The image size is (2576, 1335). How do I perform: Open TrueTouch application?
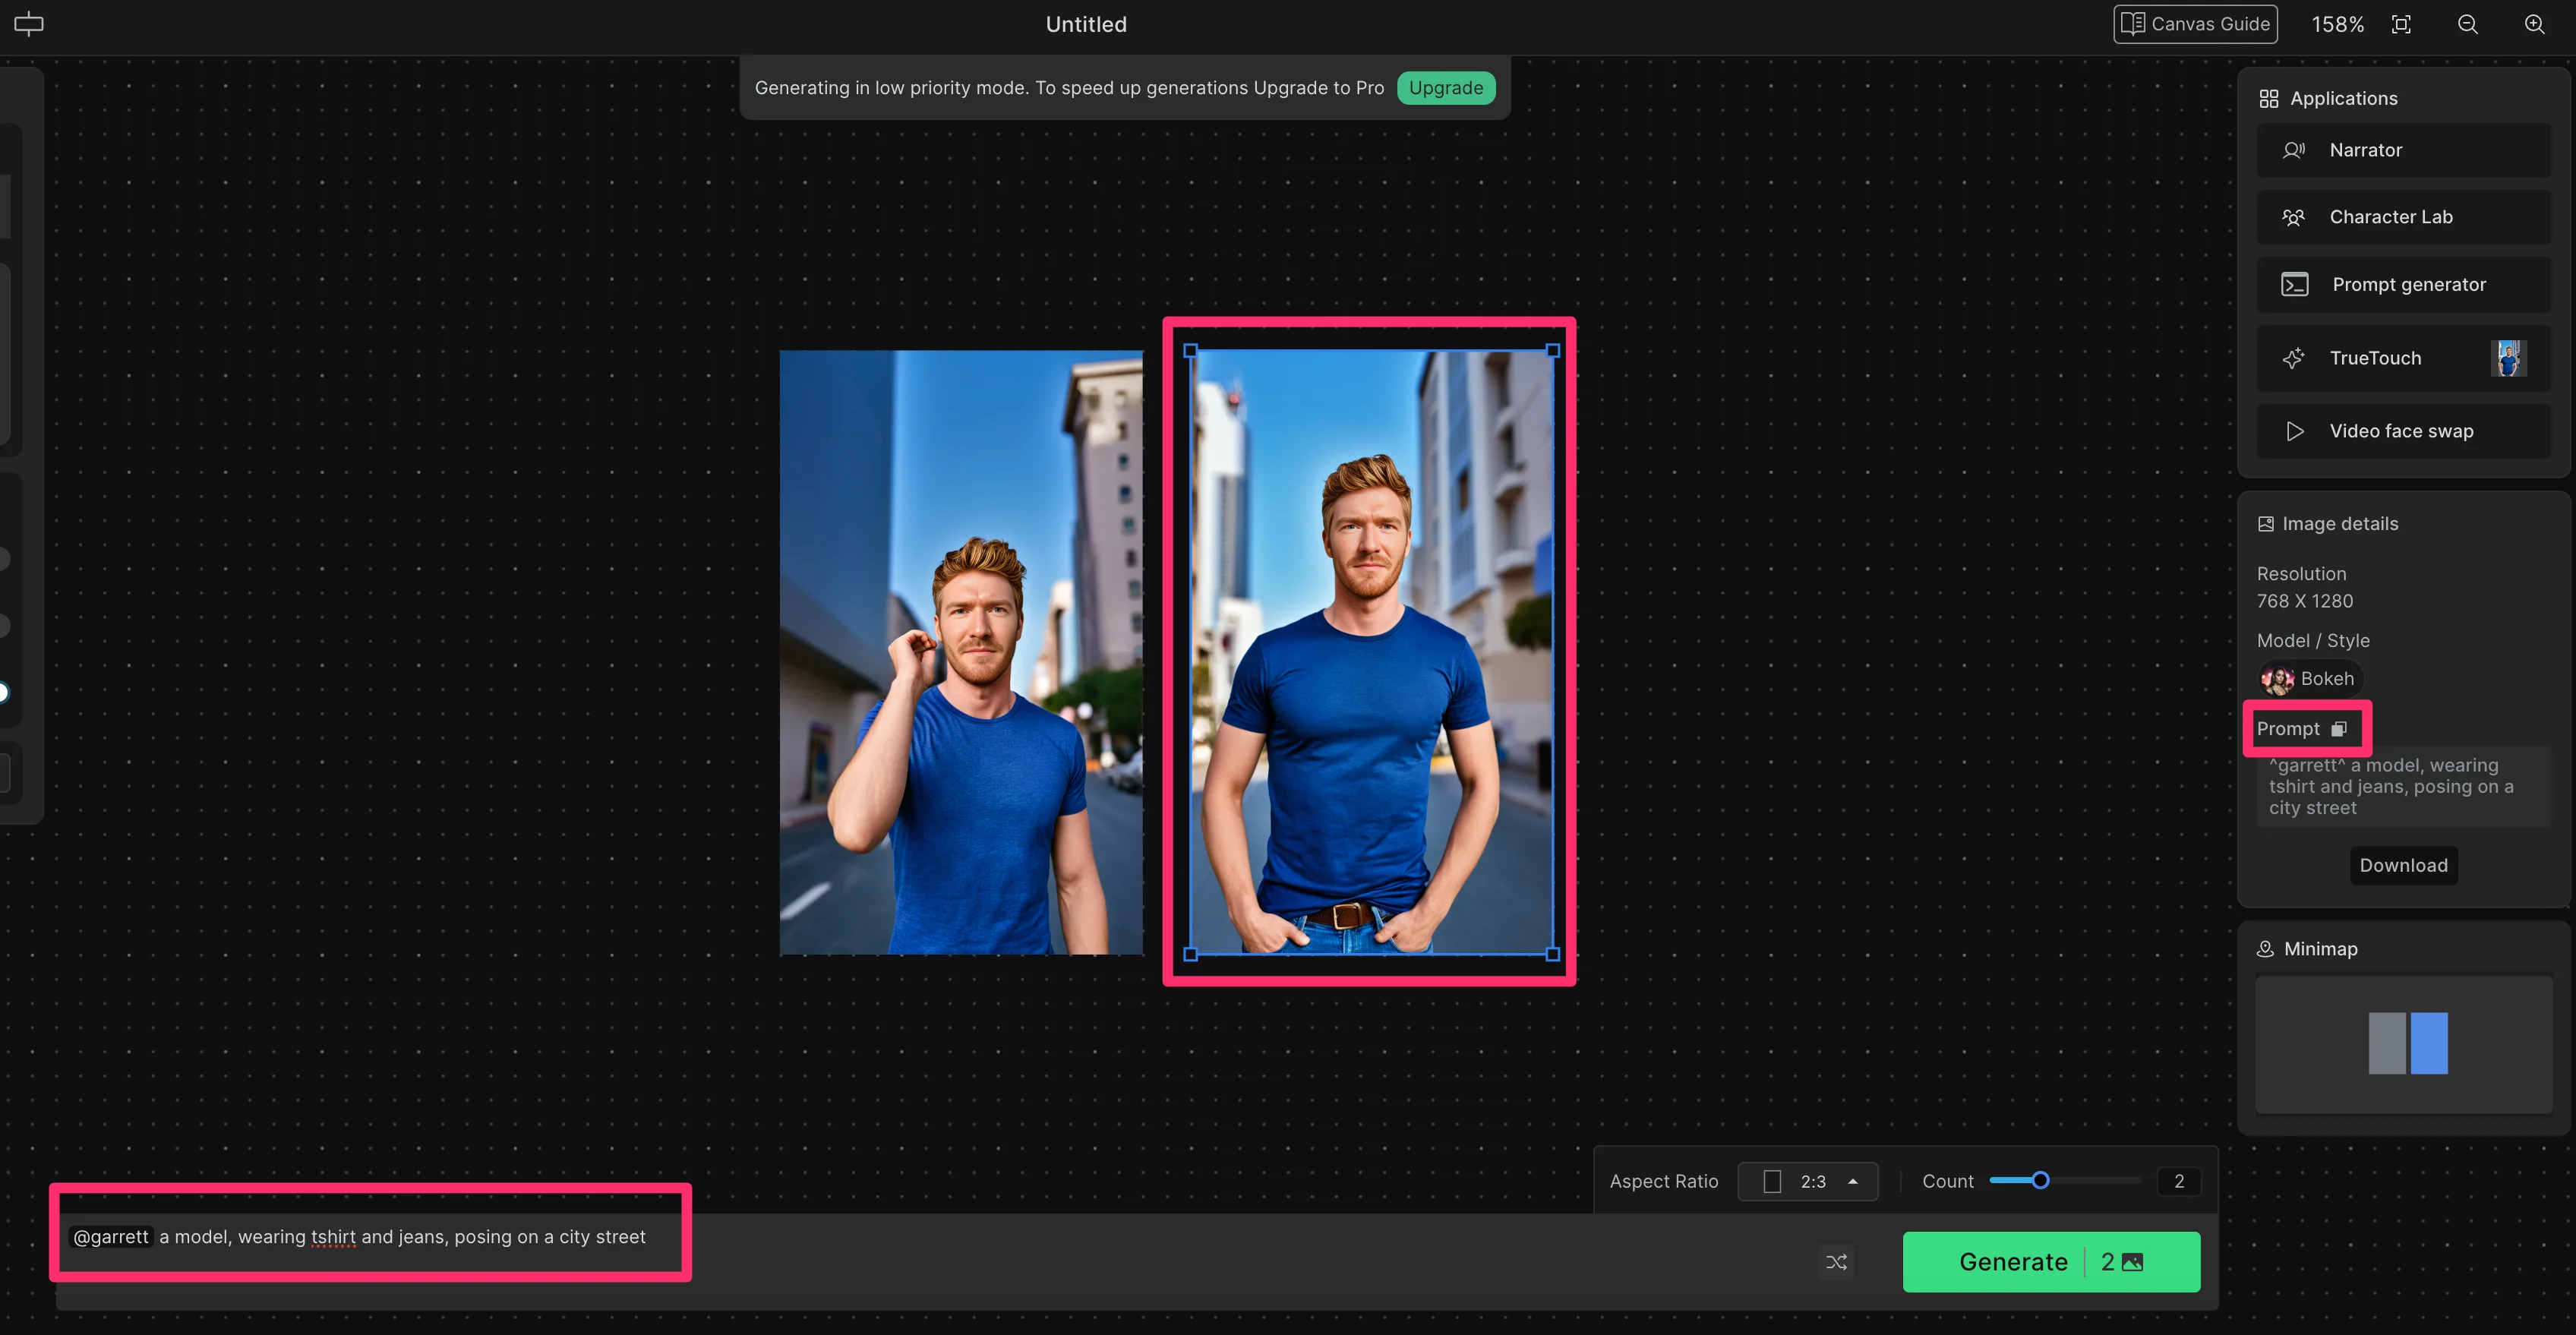click(x=2403, y=358)
